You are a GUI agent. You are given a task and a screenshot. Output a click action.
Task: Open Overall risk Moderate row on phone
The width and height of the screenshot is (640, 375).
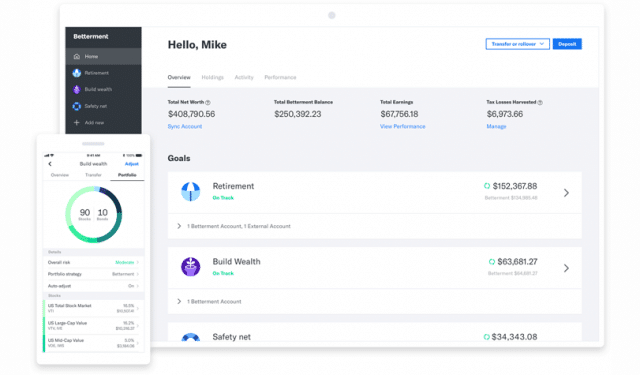(93, 262)
